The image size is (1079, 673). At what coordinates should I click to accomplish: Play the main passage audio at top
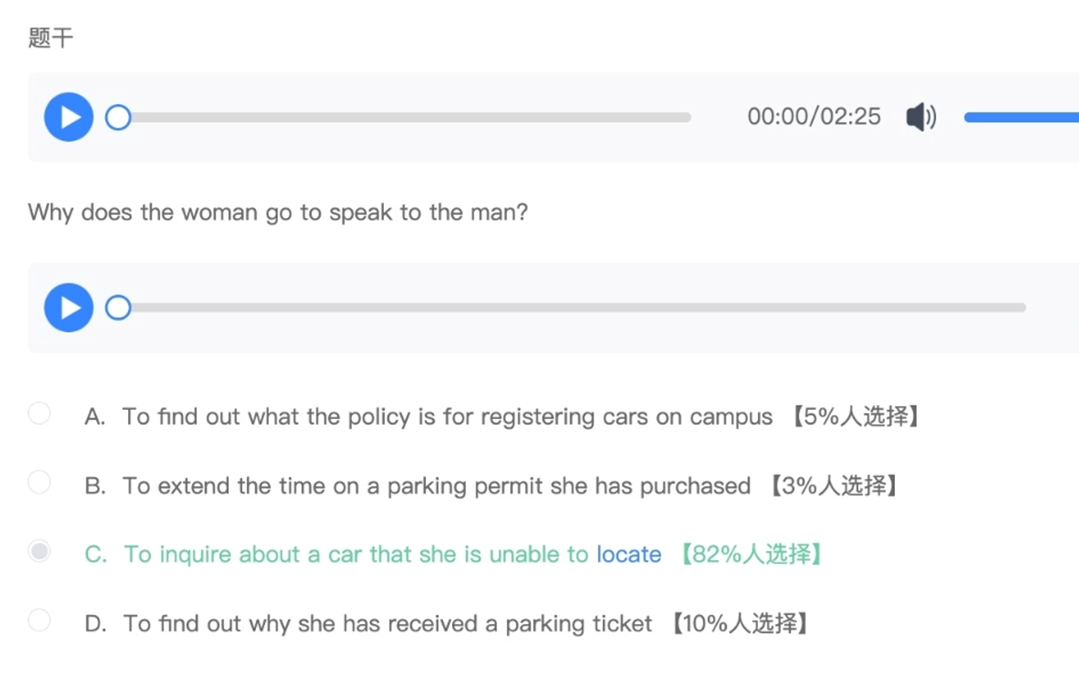[69, 117]
